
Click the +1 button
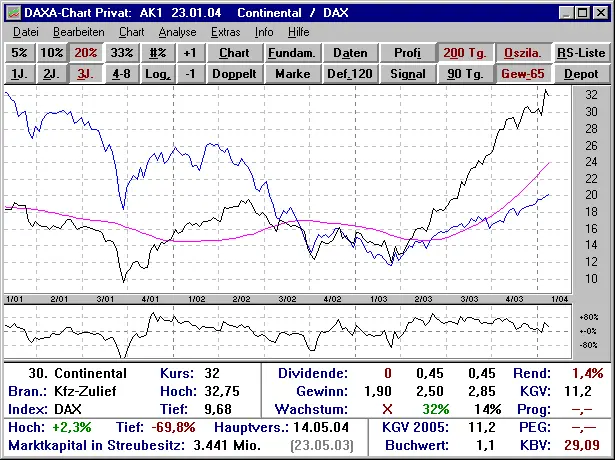pyautogui.click(x=190, y=53)
